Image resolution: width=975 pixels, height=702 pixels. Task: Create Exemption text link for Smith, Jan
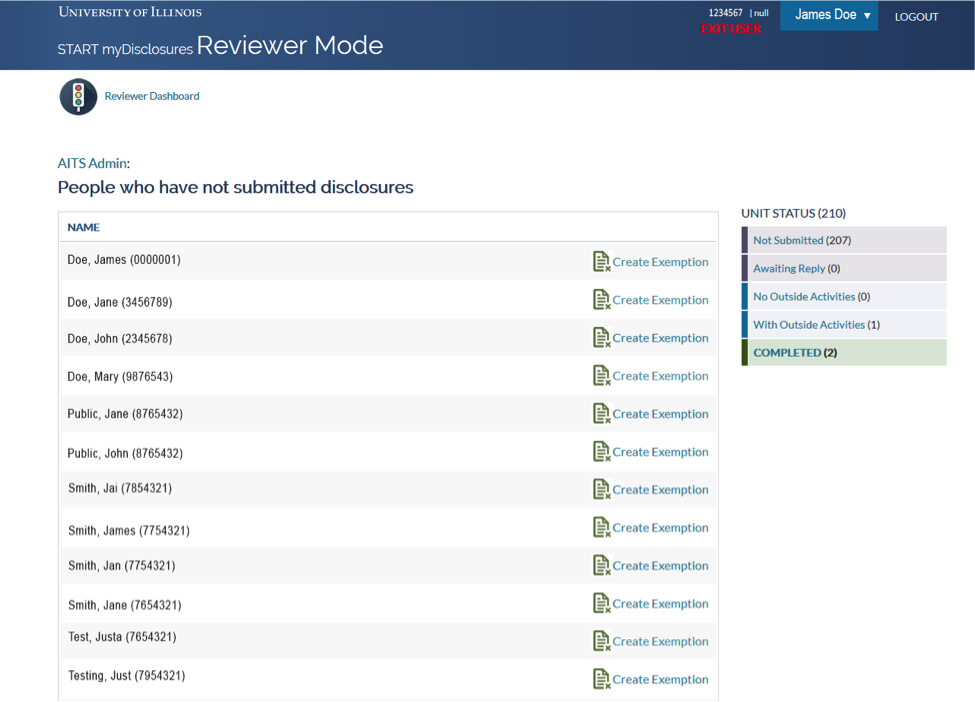tap(660, 566)
